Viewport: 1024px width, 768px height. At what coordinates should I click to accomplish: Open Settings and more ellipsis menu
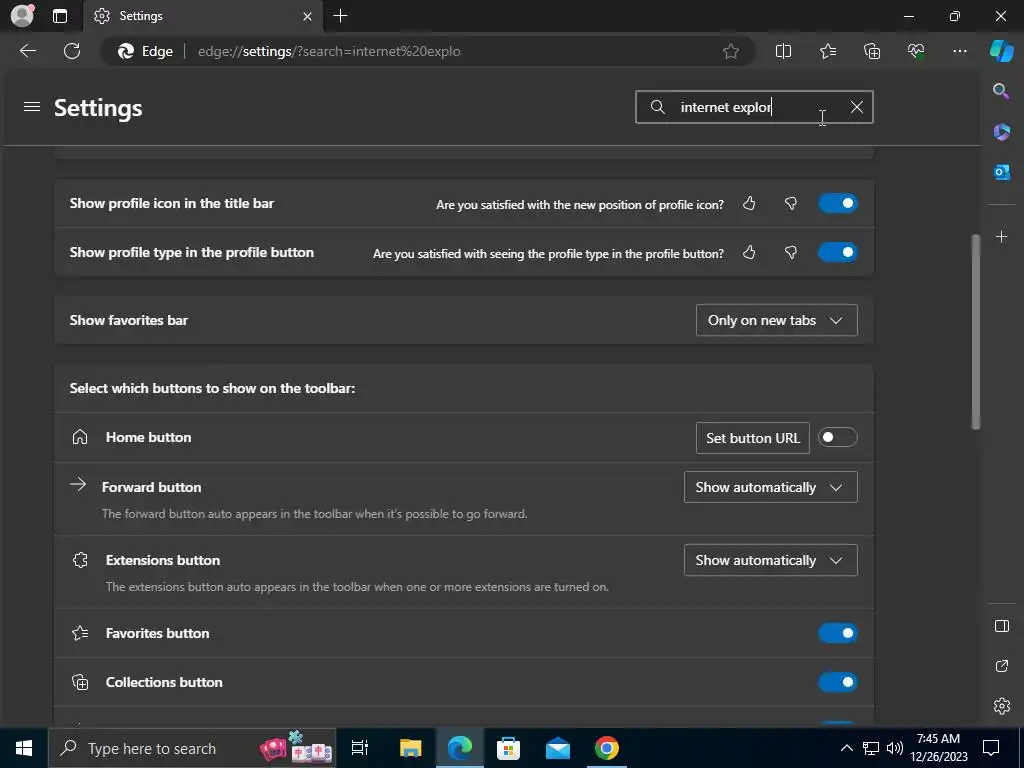pos(959,51)
